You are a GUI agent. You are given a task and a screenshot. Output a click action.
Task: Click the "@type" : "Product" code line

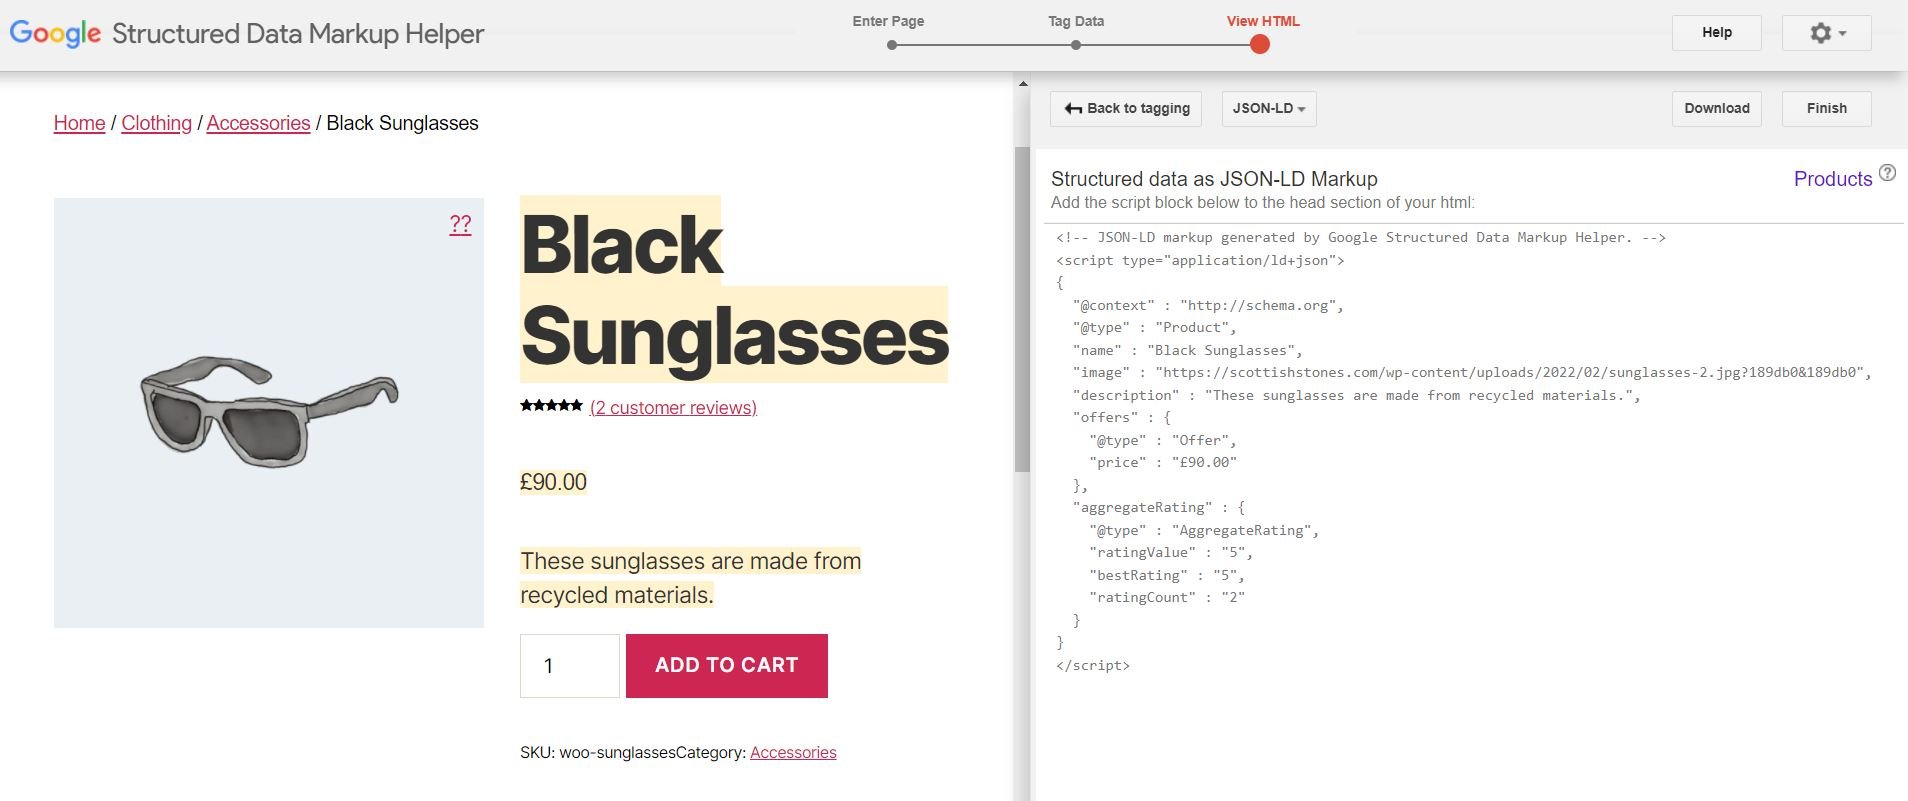pos(1155,328)
